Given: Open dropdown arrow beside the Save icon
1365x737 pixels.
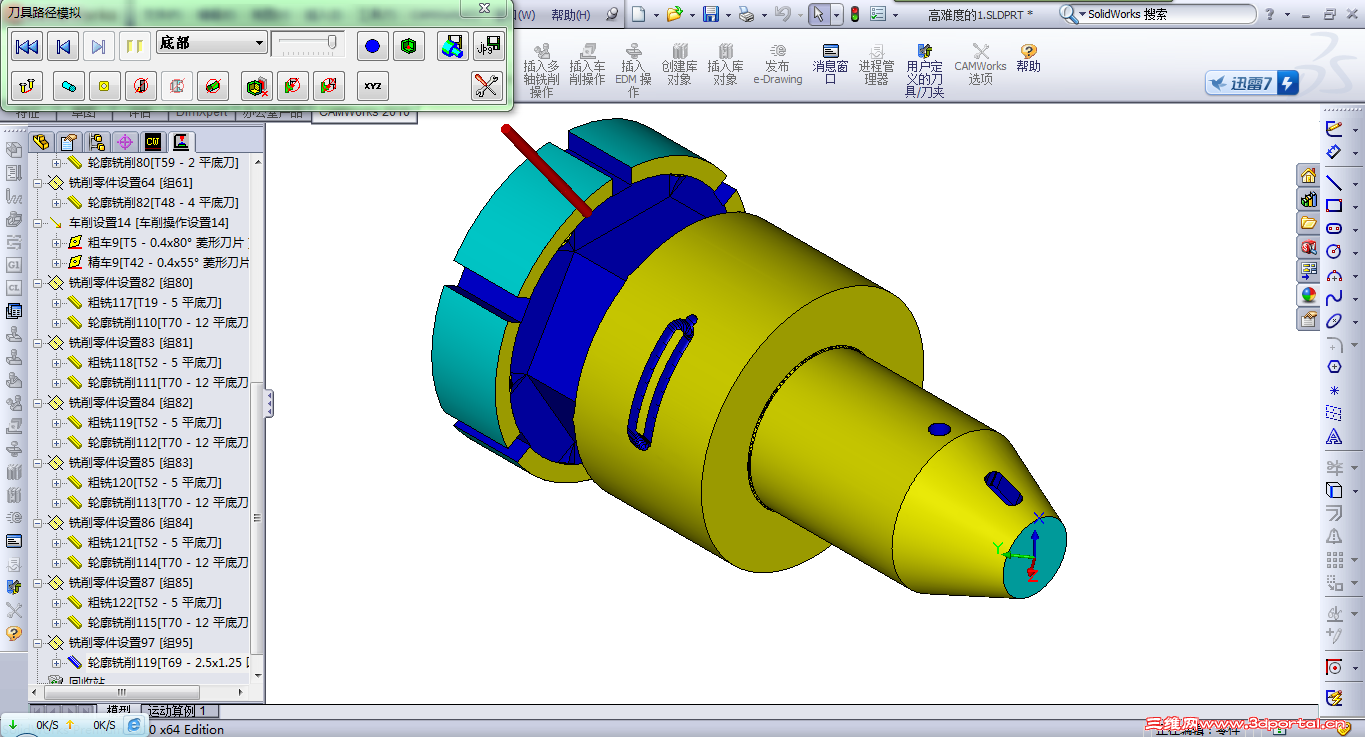Looking at the screenshot, I should coord(727,15).
